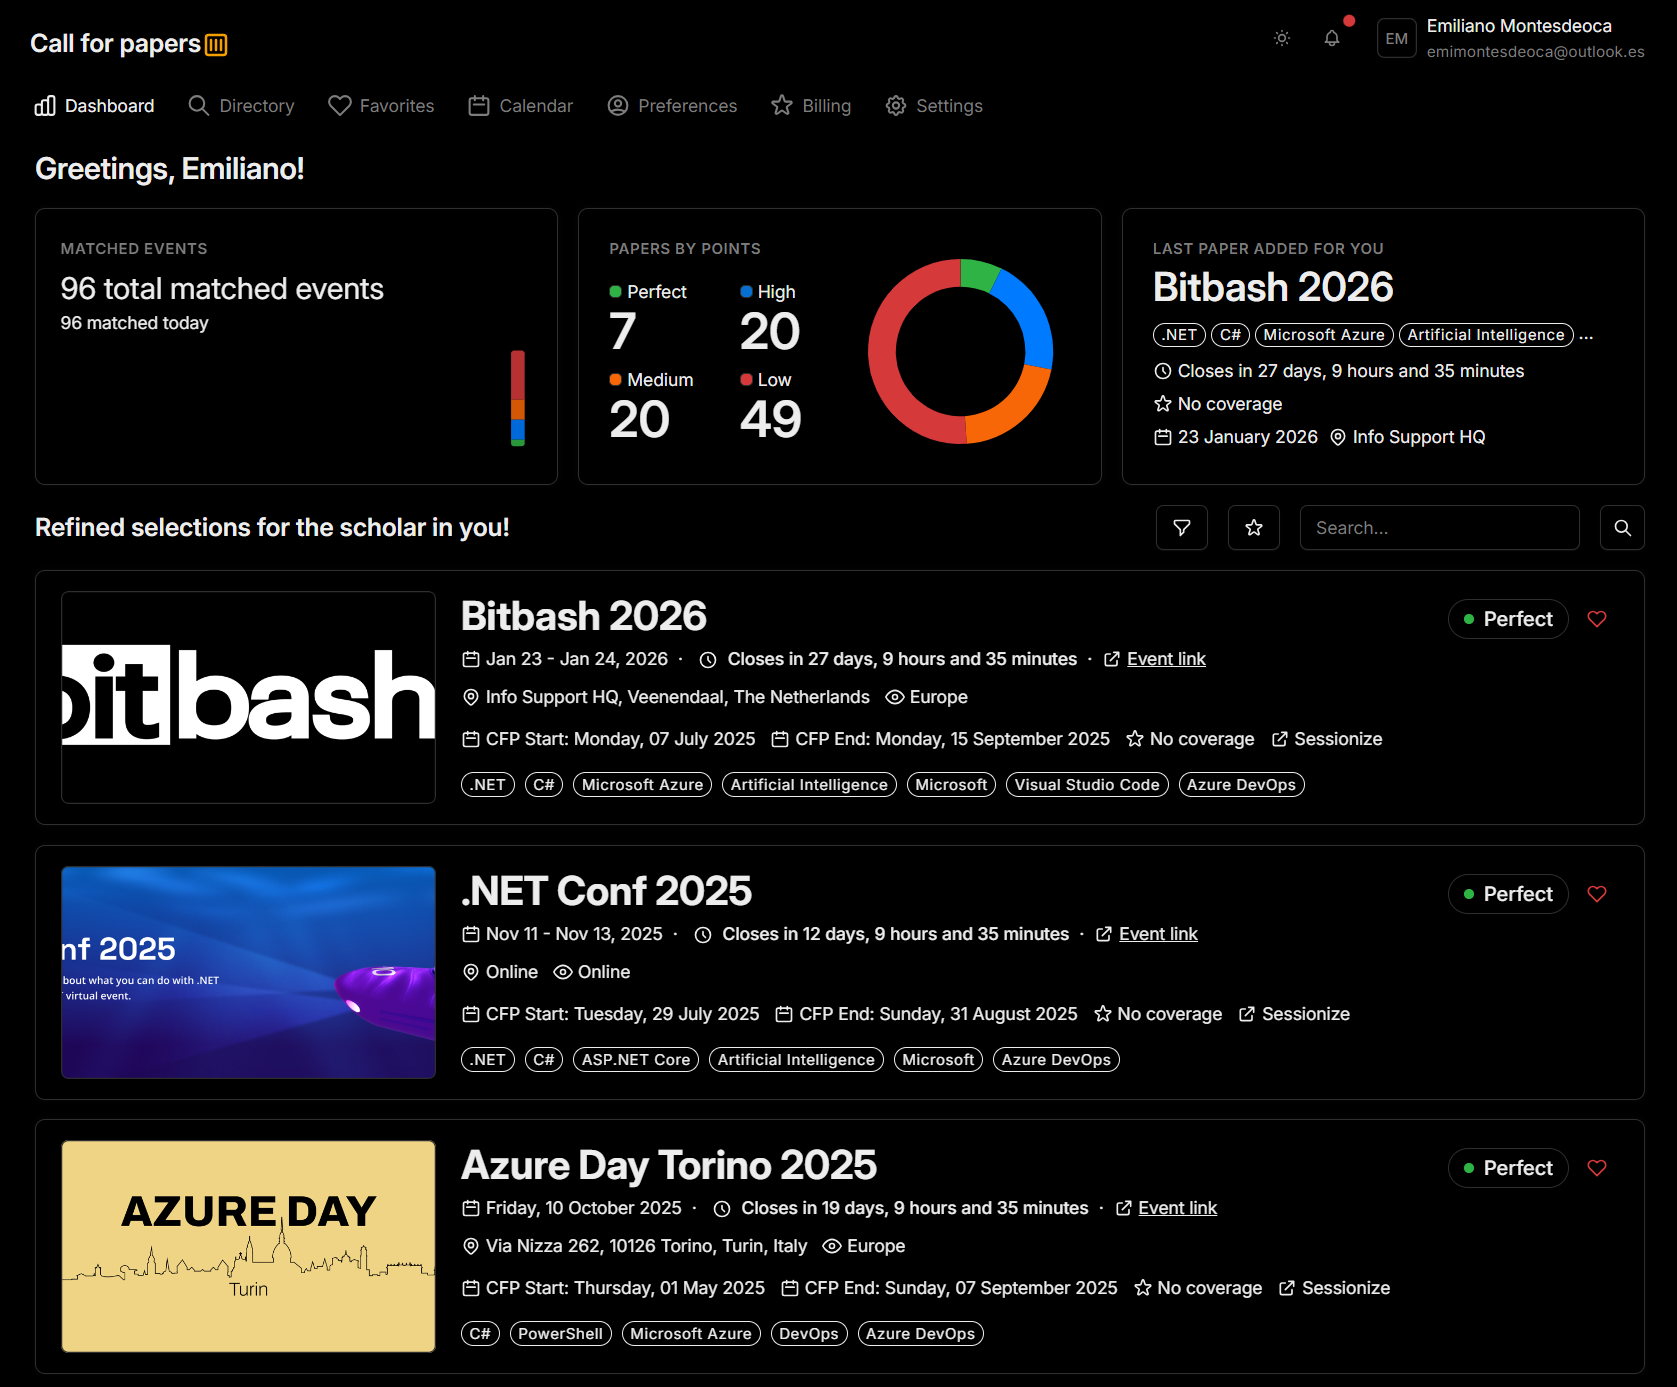Viewport: 1677px width, 1387px height.
Task: Click the PowerShell tag
Action: click(560, 1334)
